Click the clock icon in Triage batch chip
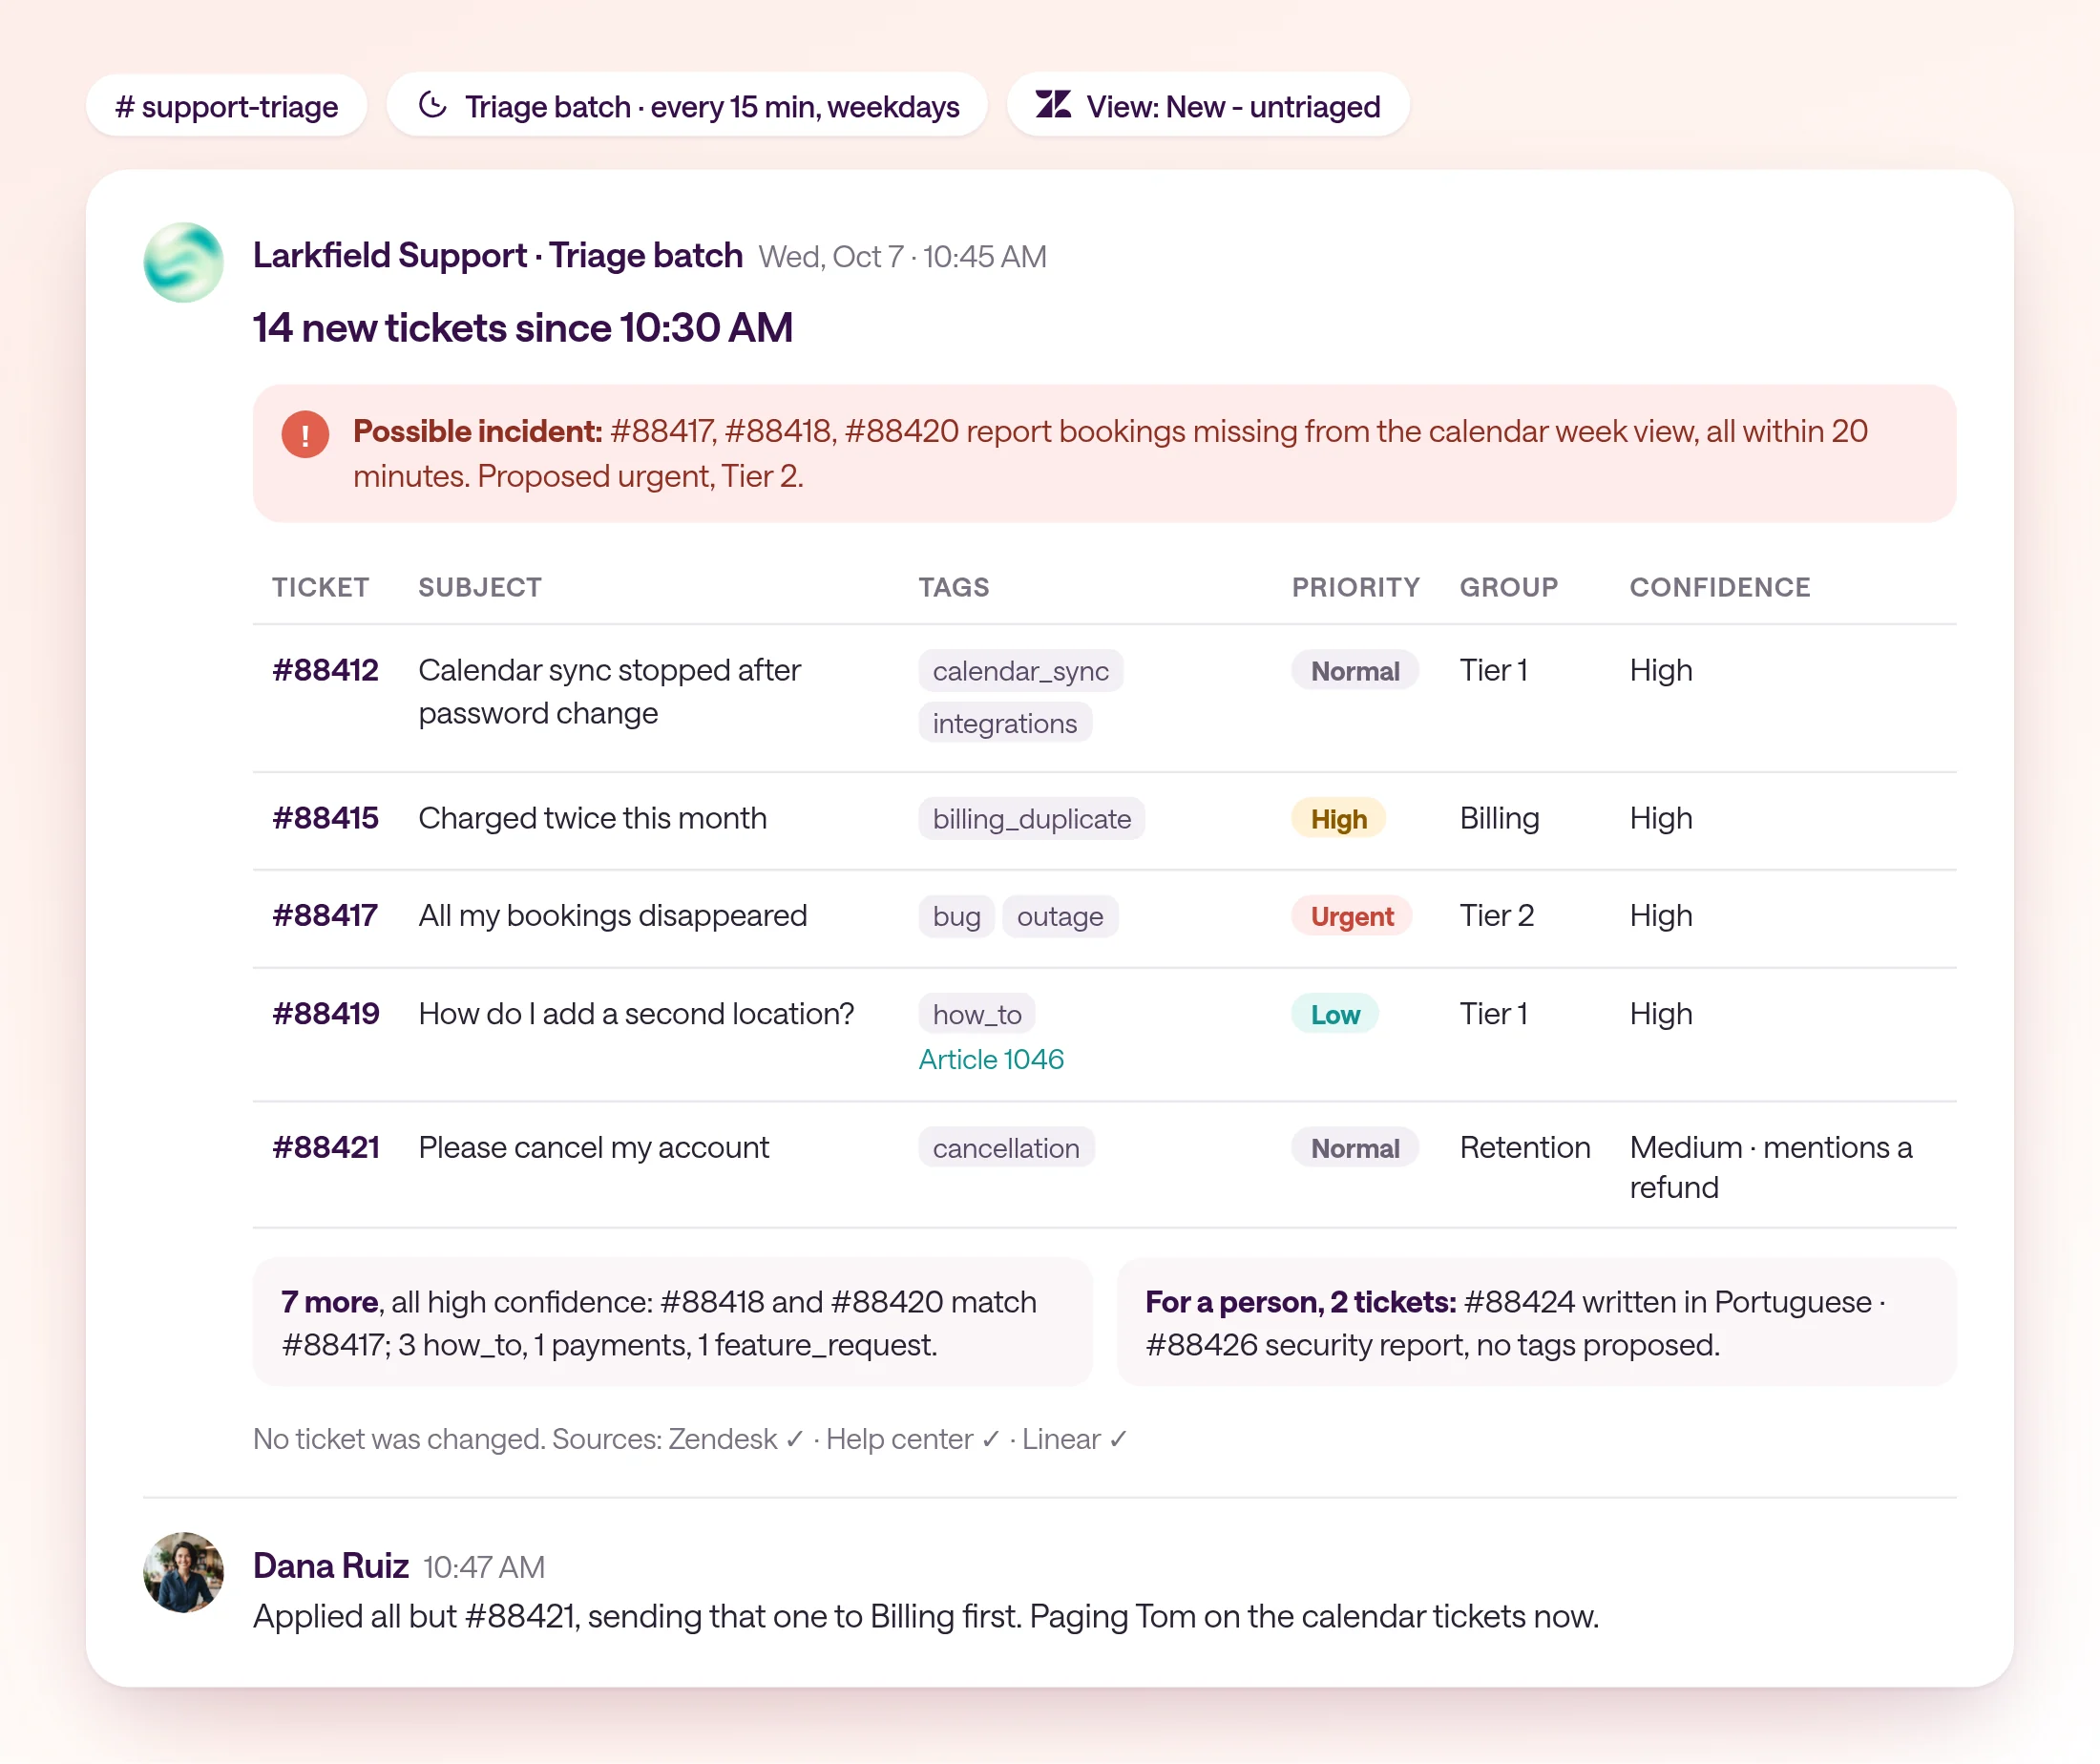2100x1764 pixels. (x=432, y=104)
